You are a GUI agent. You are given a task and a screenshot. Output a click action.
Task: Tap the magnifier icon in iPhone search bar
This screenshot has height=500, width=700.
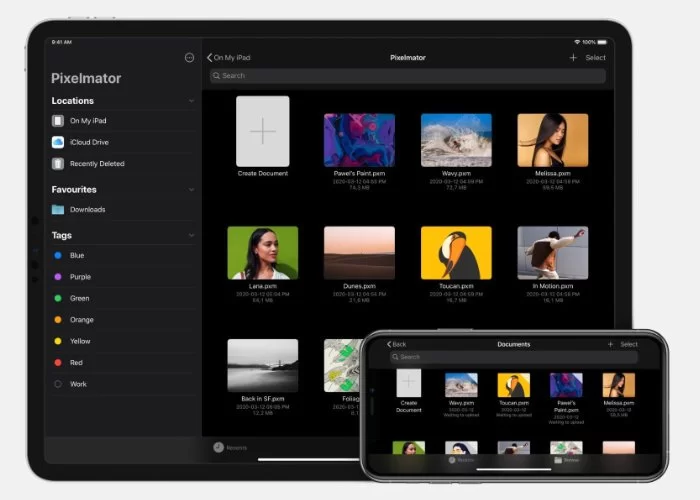point(395,357)
